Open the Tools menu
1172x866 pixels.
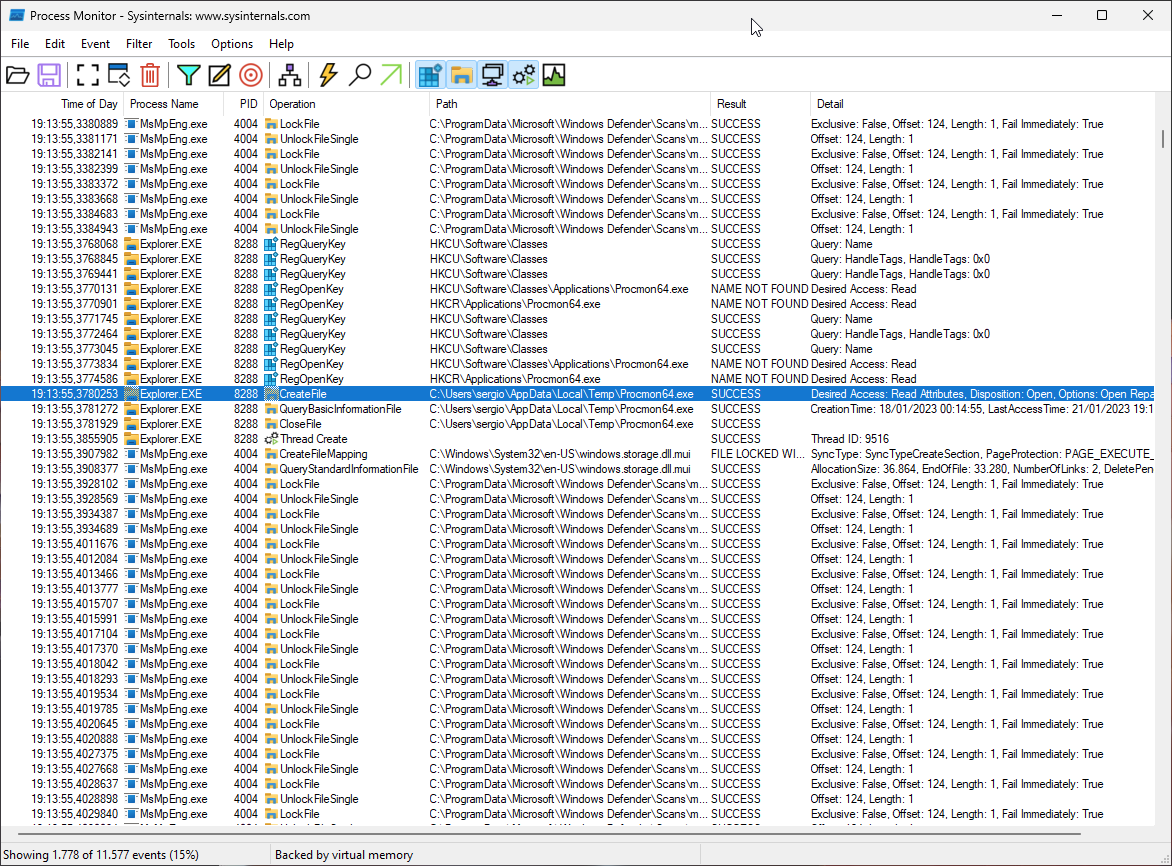click(x=181, y=44)
